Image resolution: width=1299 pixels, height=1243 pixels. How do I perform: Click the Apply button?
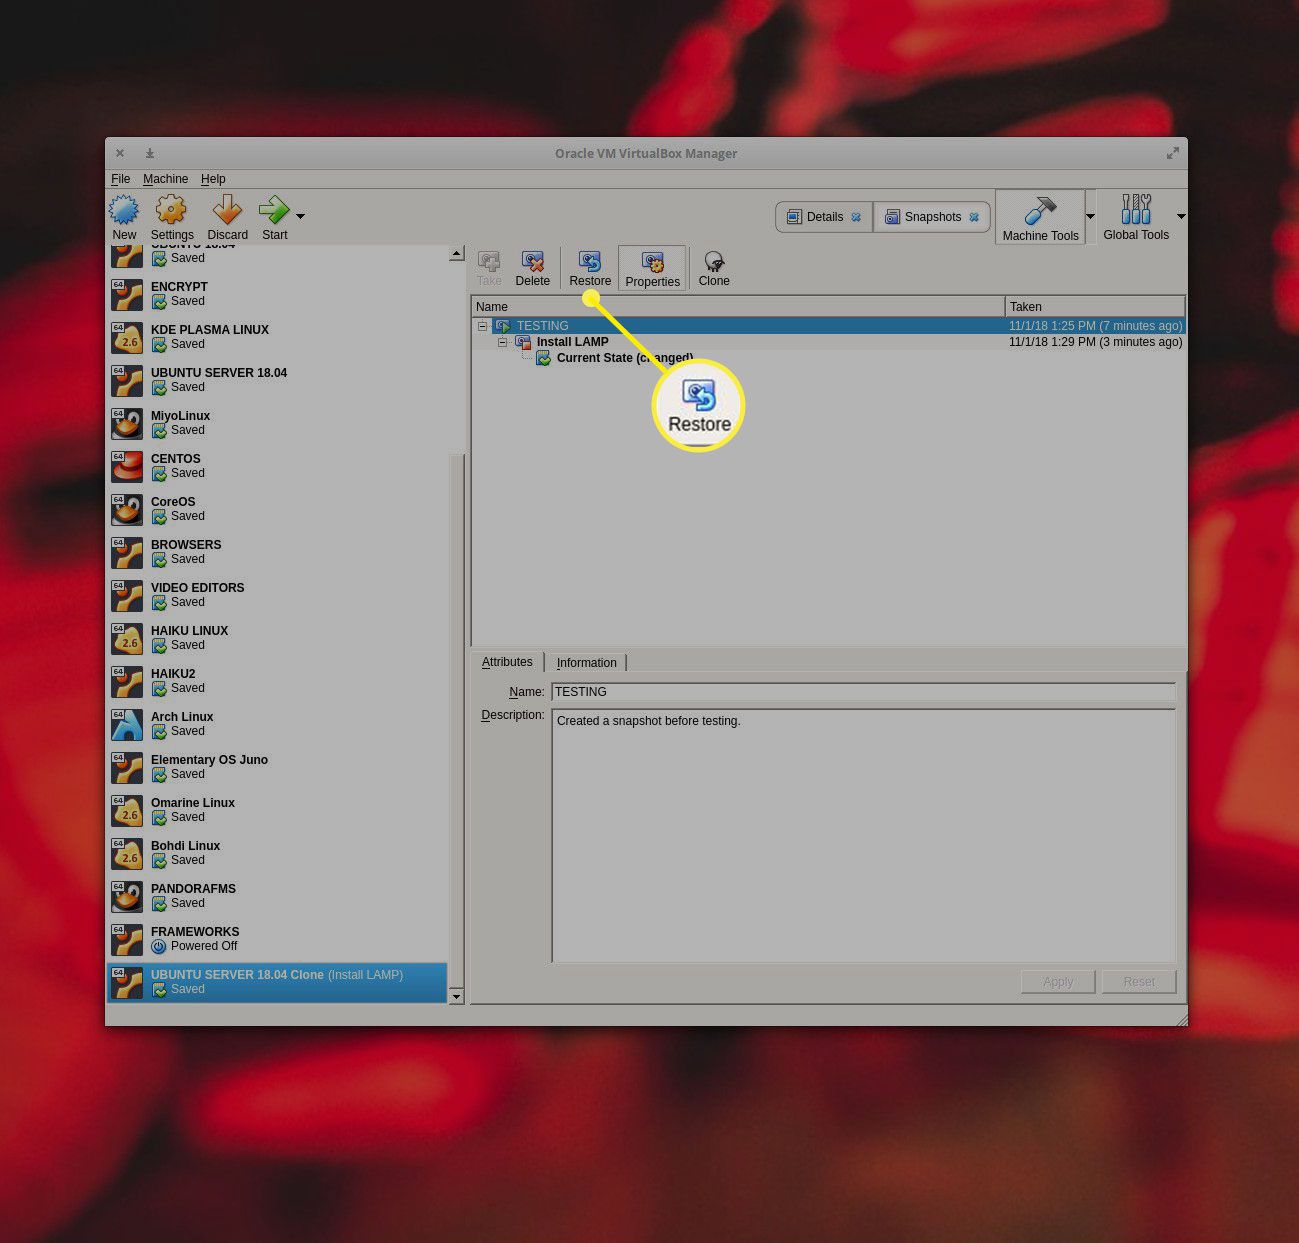(x=1058, y=982)
